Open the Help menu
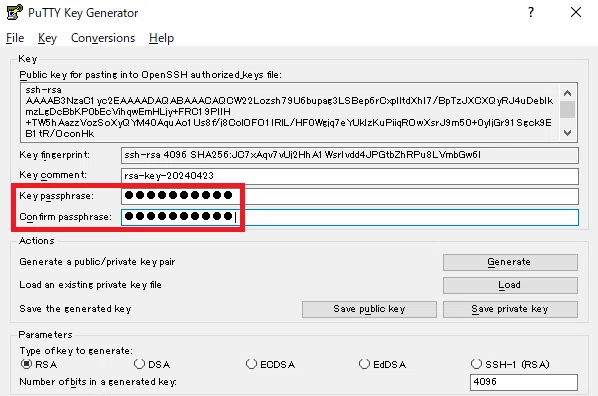598x396 pixels. [x=161, y=38]
